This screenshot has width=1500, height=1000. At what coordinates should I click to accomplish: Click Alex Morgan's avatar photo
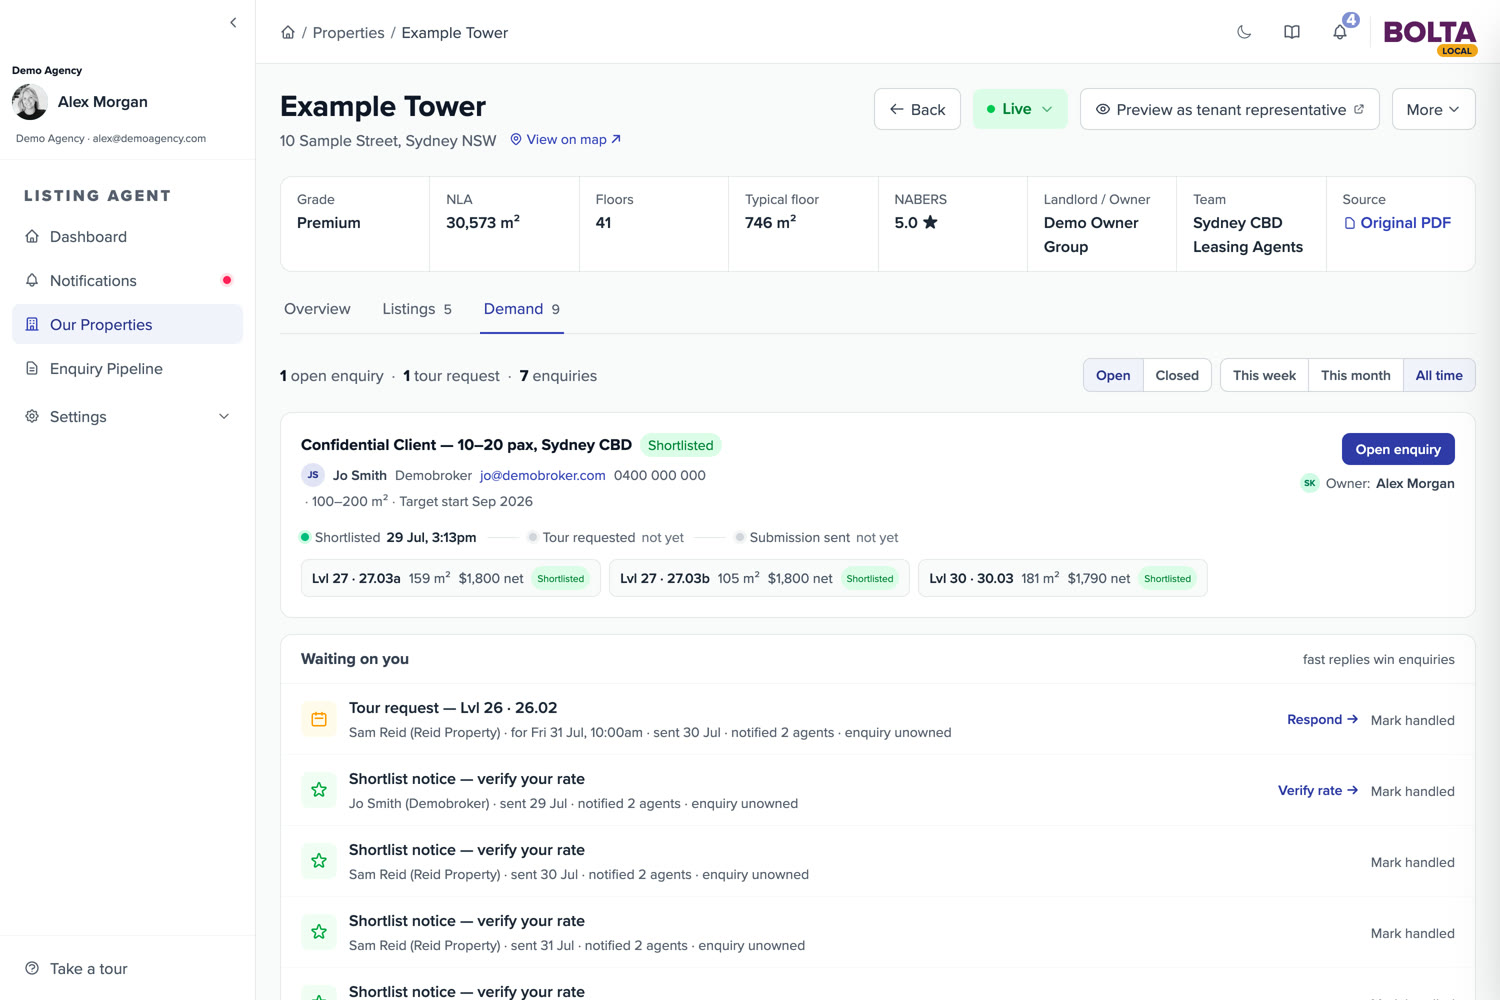pyautogui.click(x=30, y=102)
